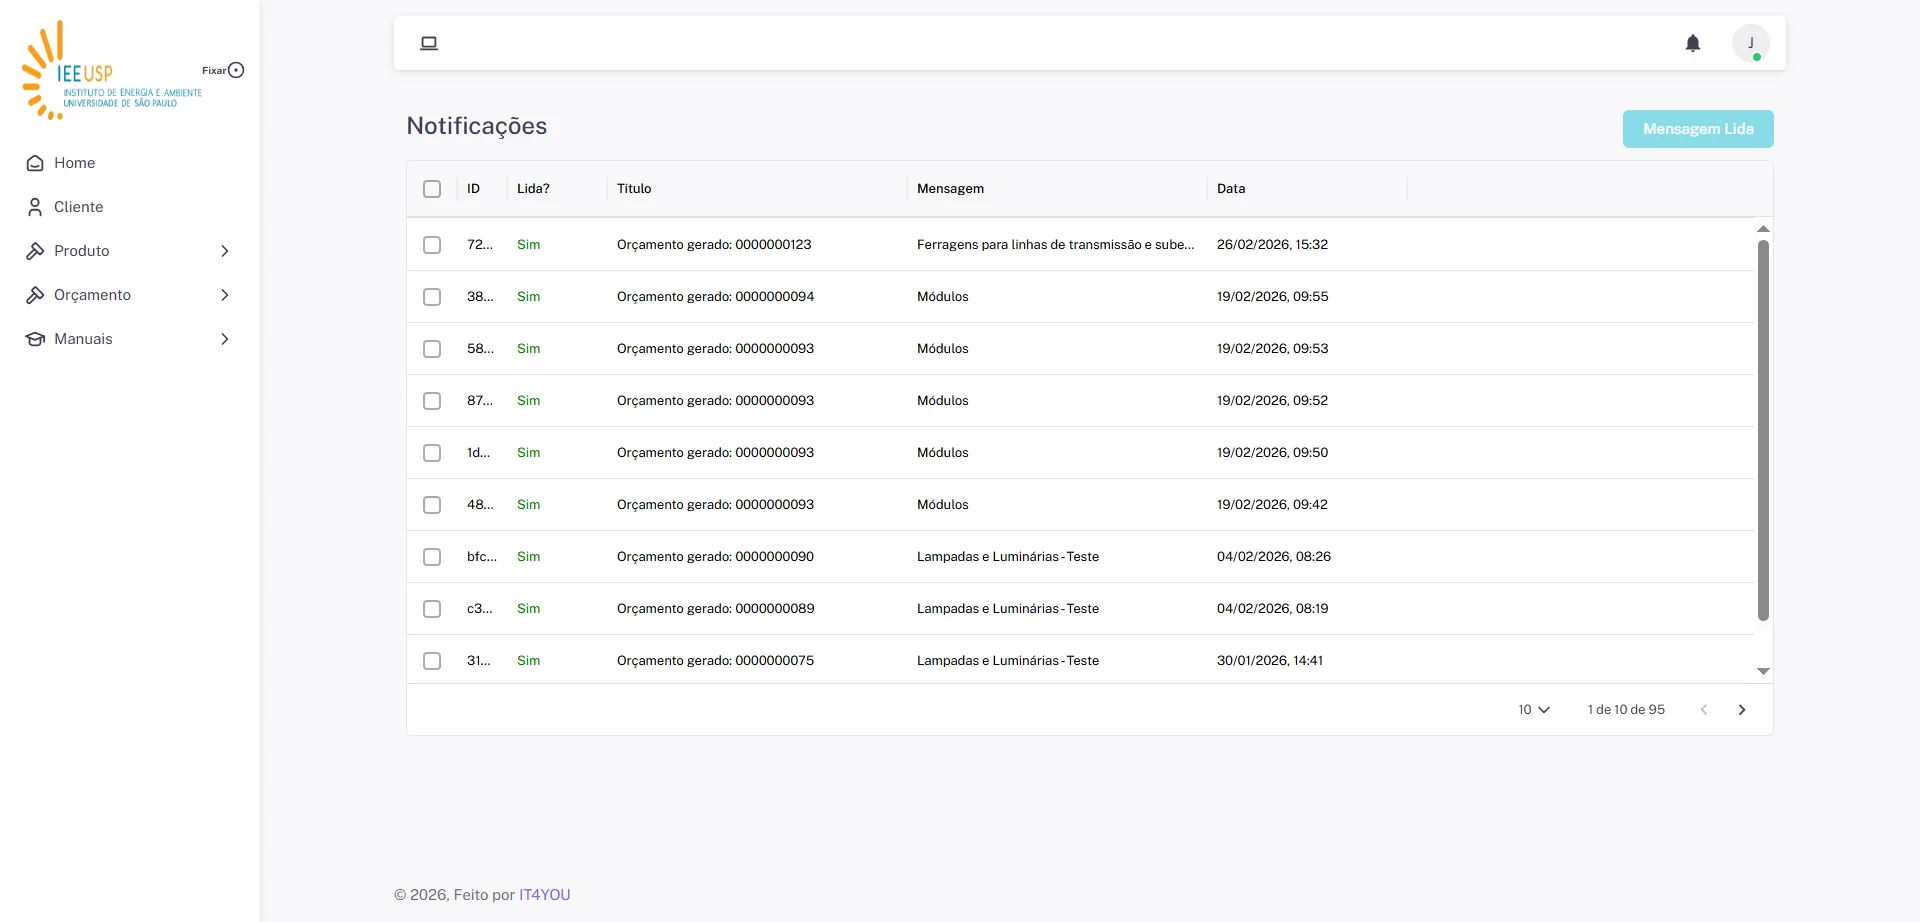Check row for Orçamento gerado 0000000075
Screen dimensions: 1920x922
432,661
